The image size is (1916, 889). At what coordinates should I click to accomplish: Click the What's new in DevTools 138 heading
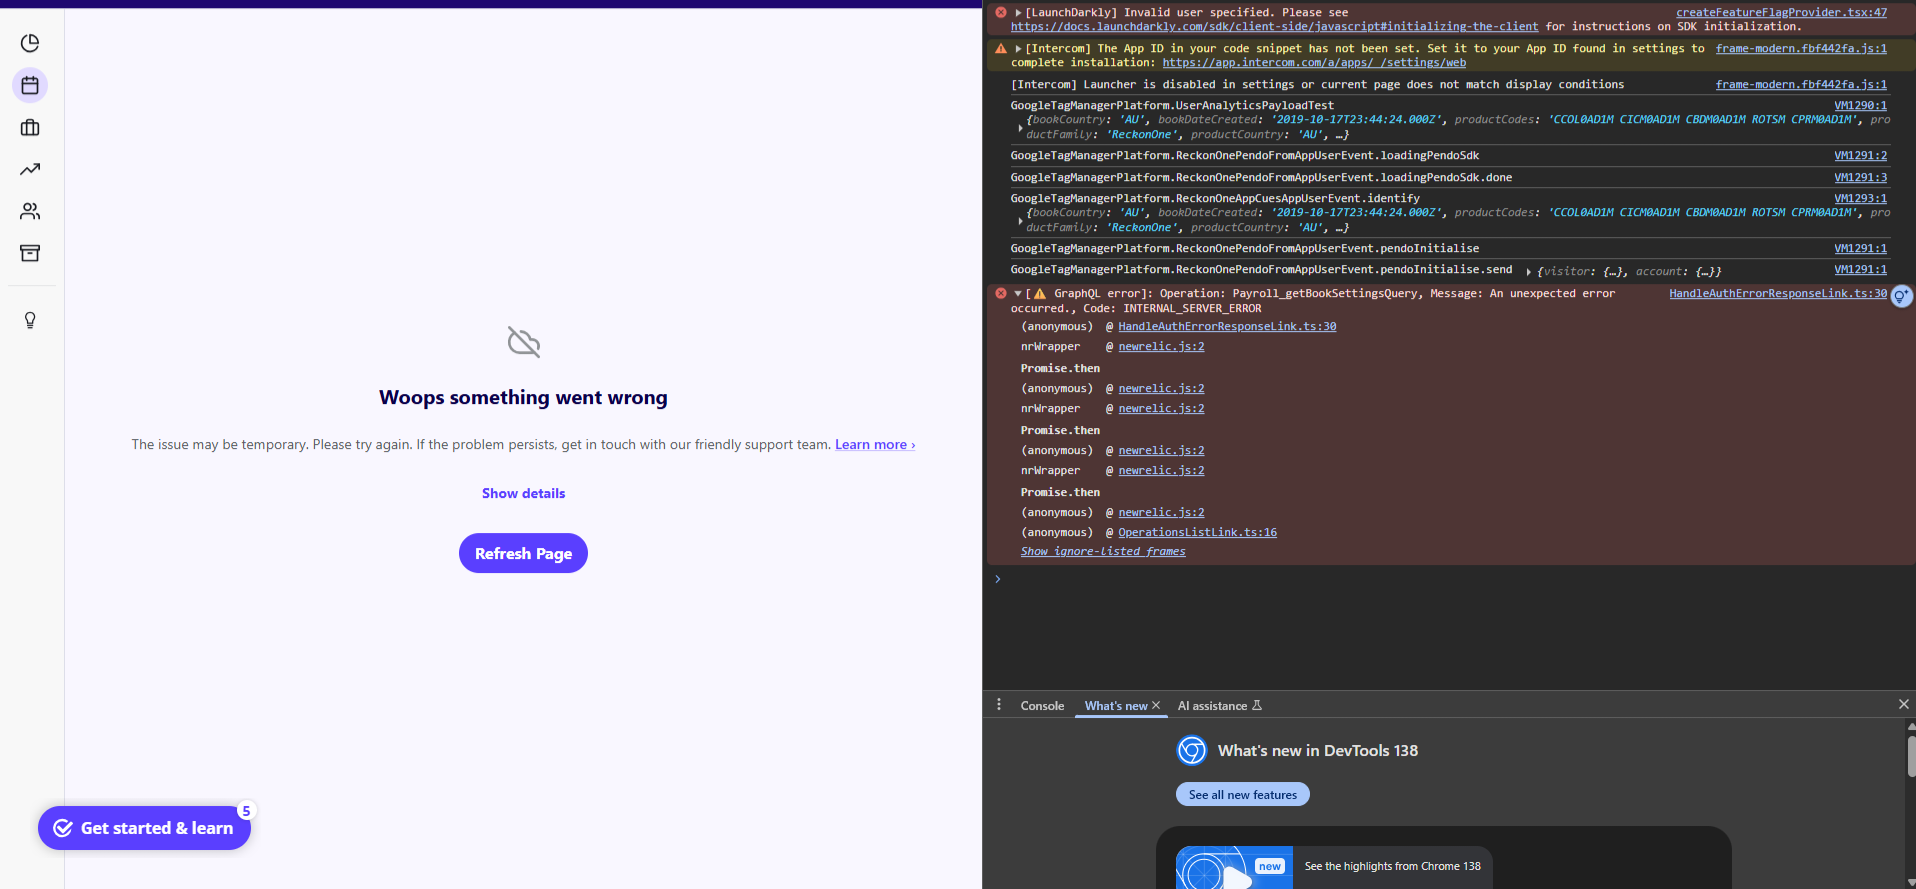(x=1317, y=751)
